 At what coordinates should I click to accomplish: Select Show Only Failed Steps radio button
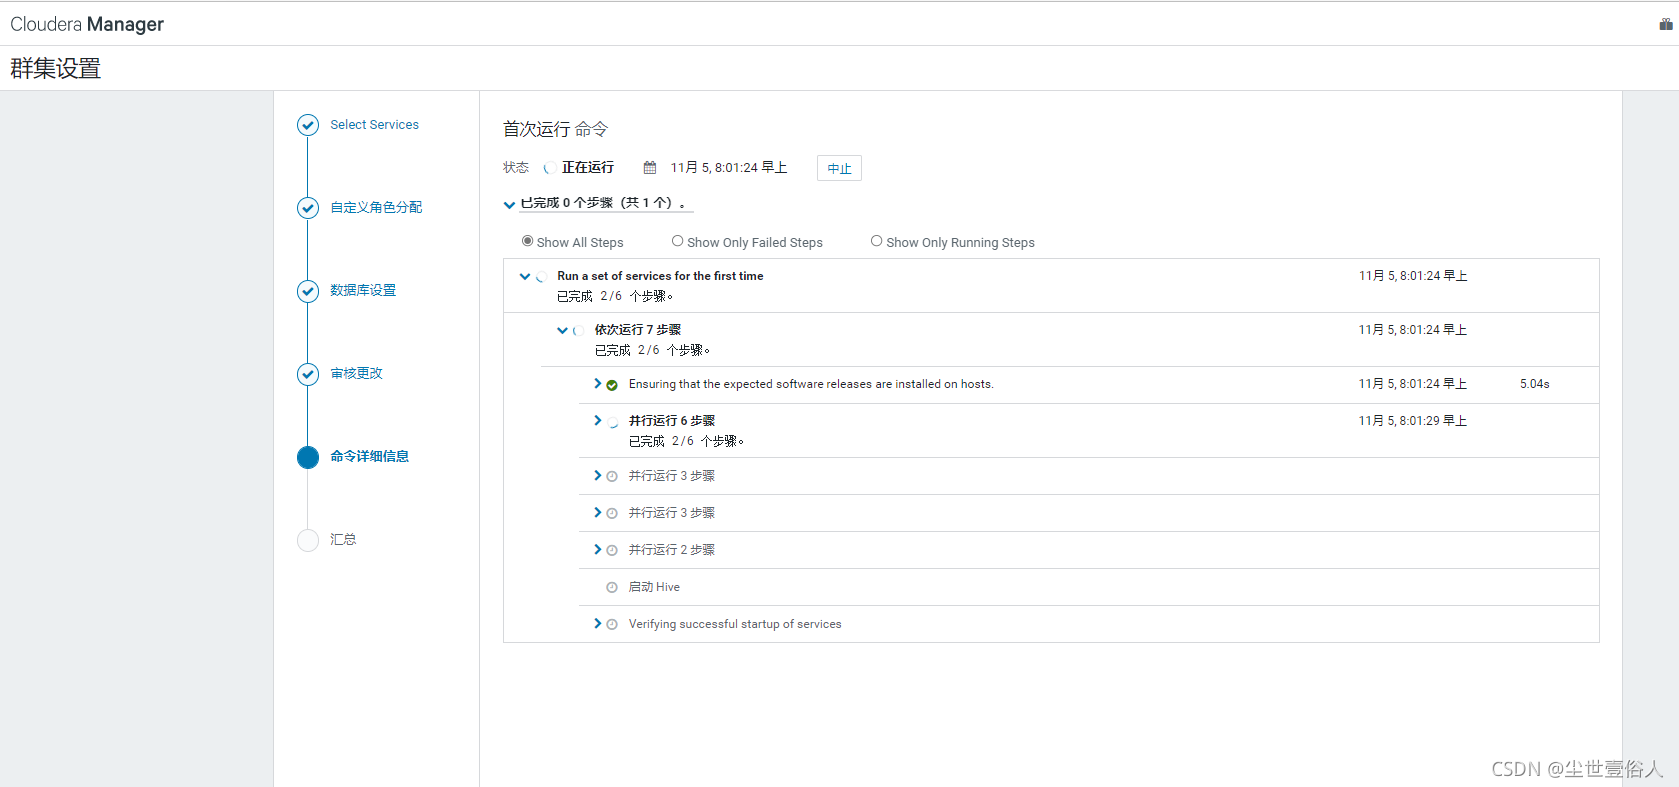pyautogui.click(x=677, y=241)
